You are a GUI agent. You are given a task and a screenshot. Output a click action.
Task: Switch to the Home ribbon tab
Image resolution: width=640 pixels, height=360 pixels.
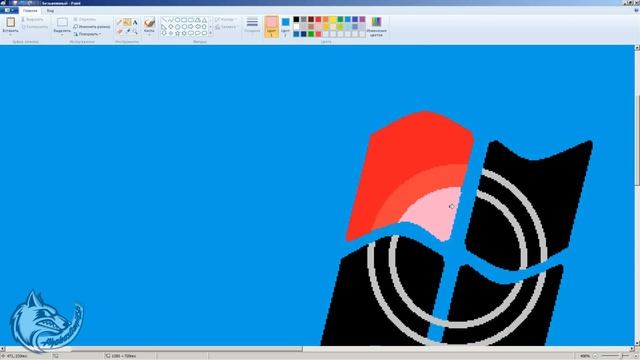(x=30, y=11)
